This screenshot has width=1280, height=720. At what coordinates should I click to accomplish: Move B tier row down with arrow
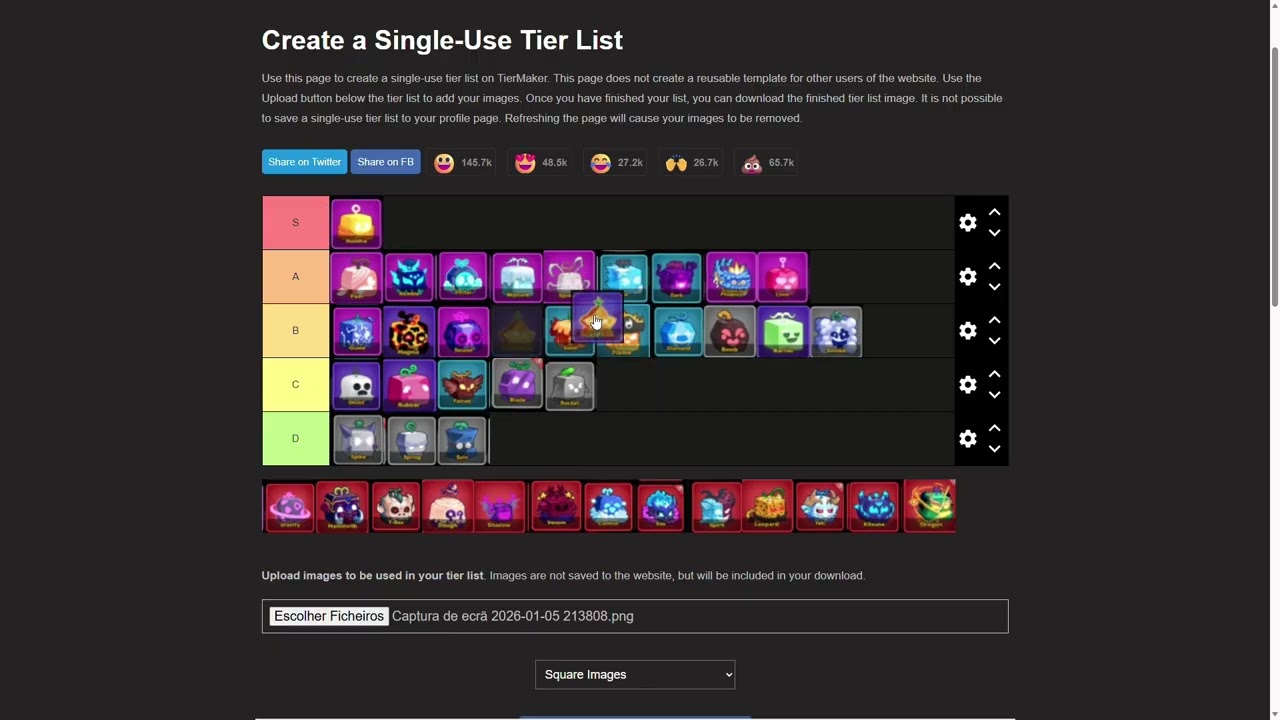coord(994,341)
